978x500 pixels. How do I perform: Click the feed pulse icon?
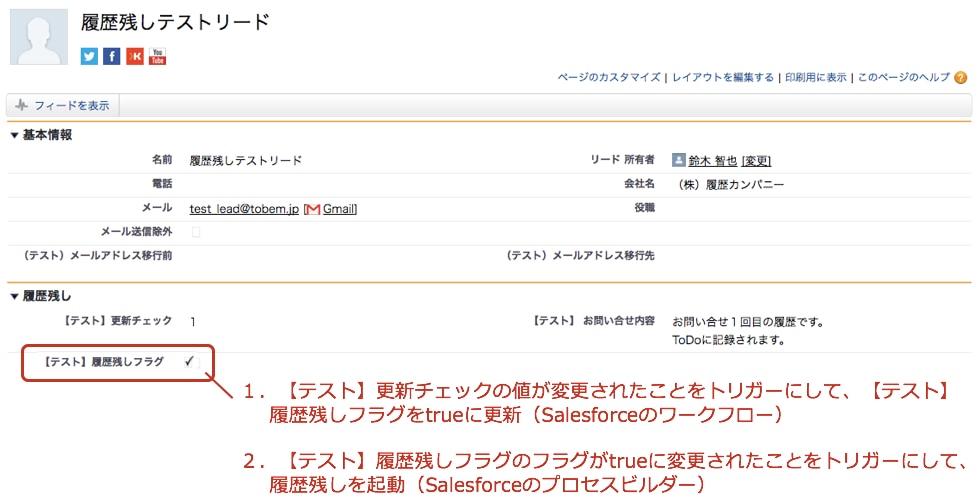22,105
